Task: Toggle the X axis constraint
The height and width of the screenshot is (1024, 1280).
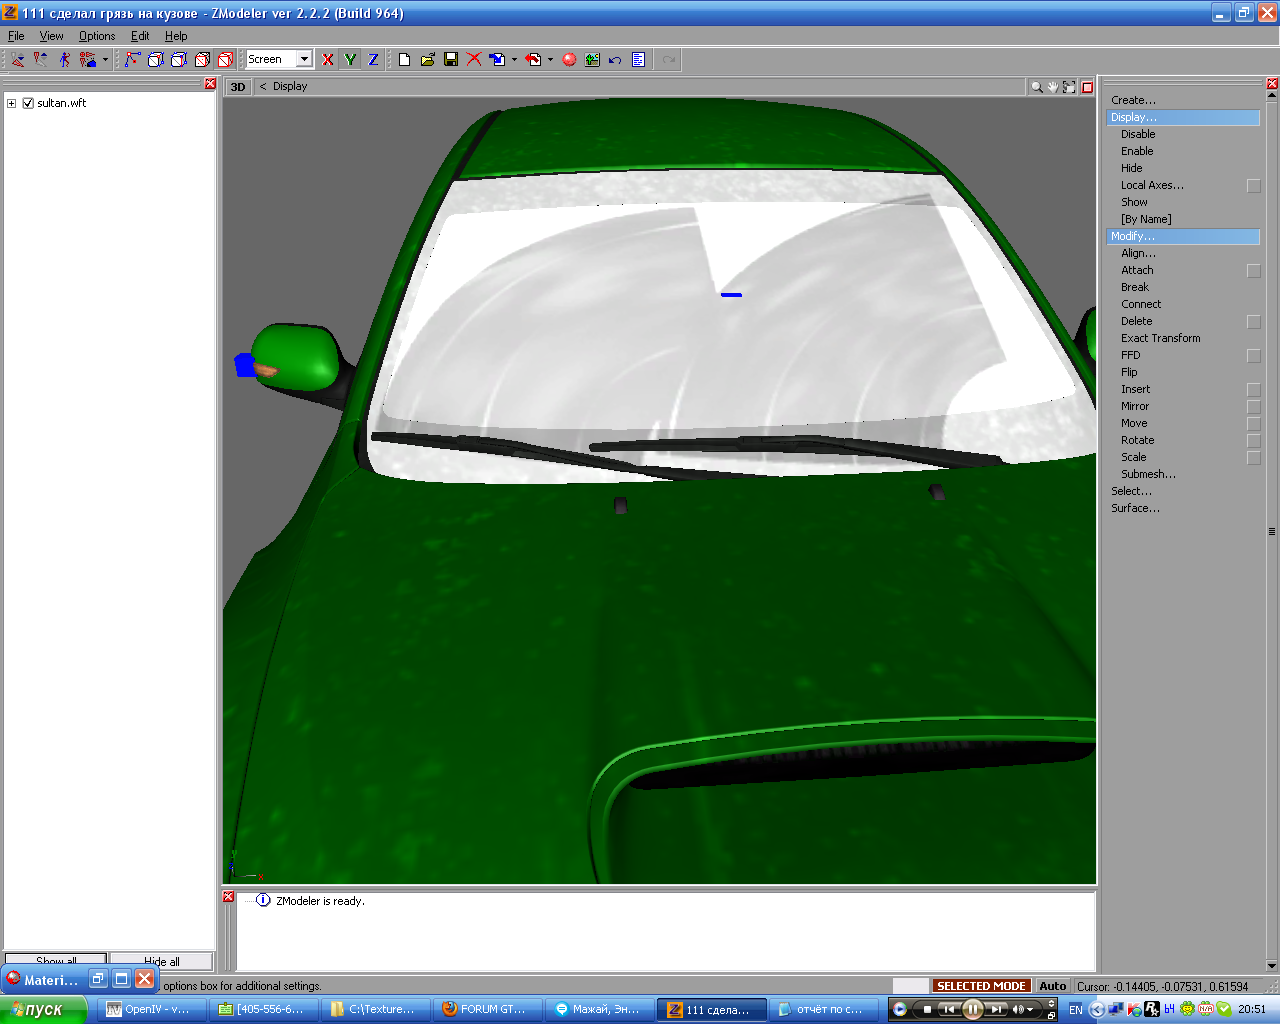Action: click(x=327, y=60)
